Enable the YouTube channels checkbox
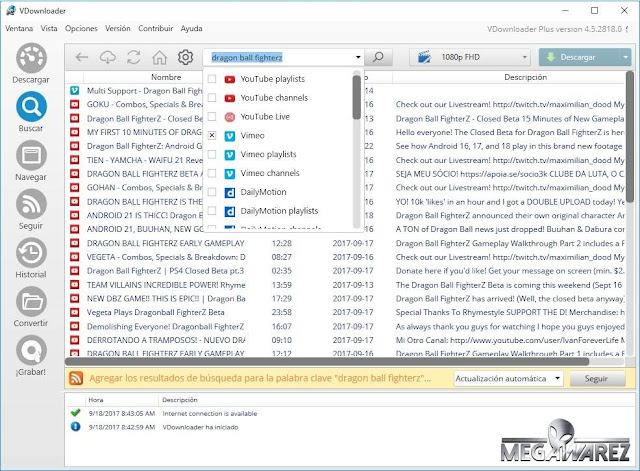 (x=212, y=98)
